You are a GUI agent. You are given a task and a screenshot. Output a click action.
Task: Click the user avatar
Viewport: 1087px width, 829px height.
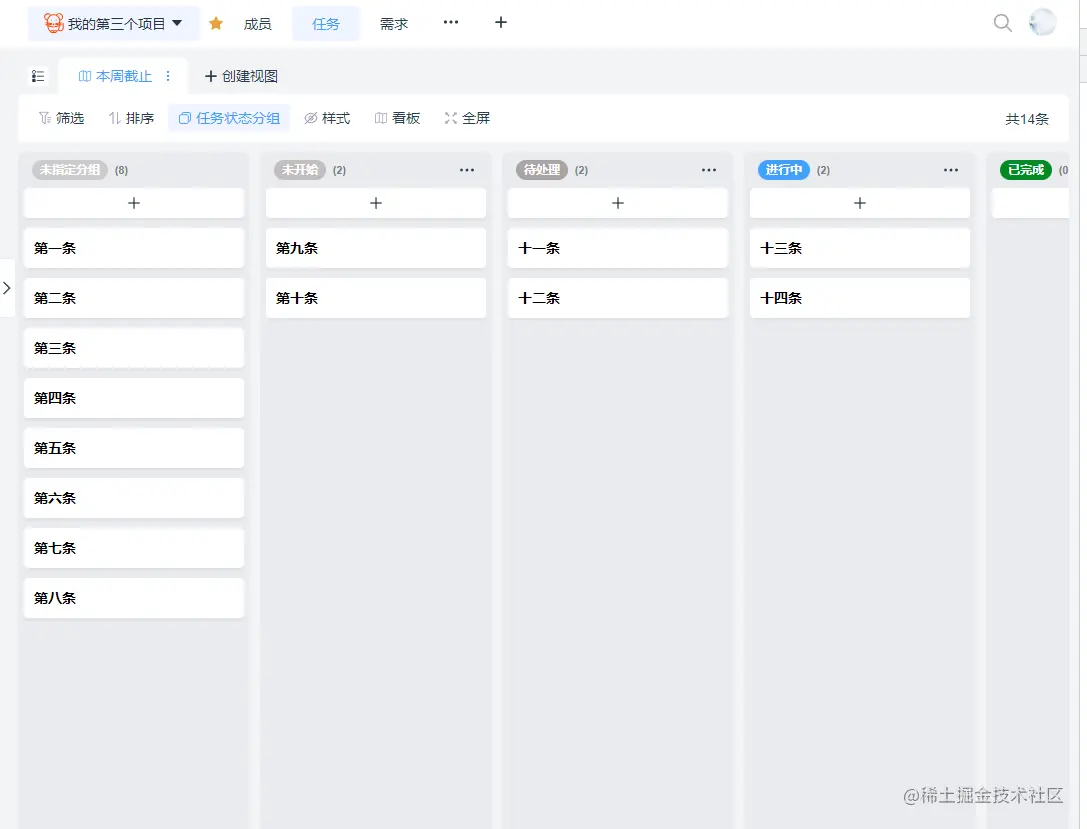point(1042,23)
